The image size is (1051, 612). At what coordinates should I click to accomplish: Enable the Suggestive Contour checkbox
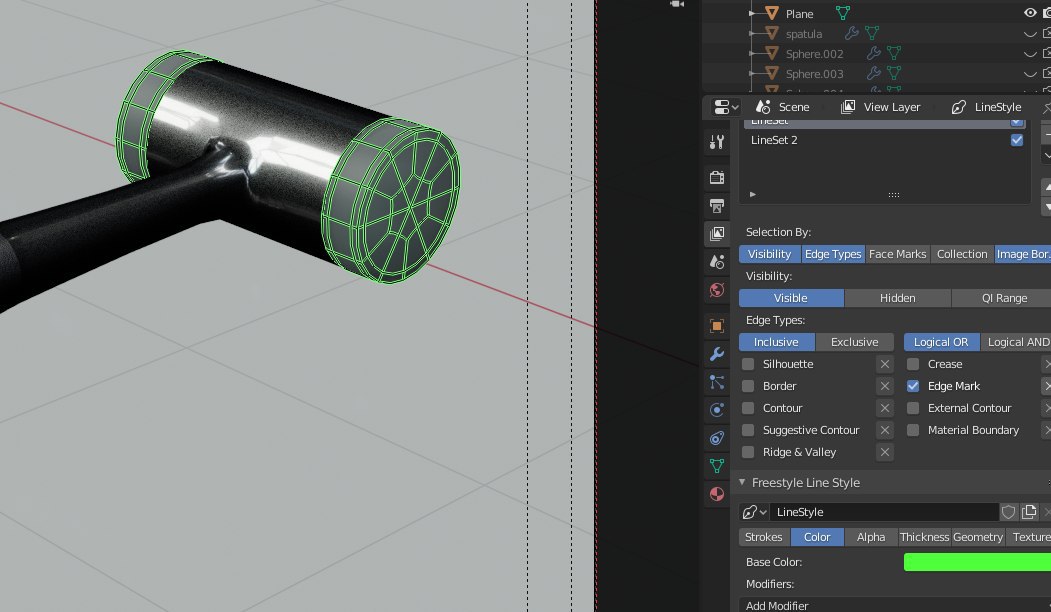[x=748, y=430]
